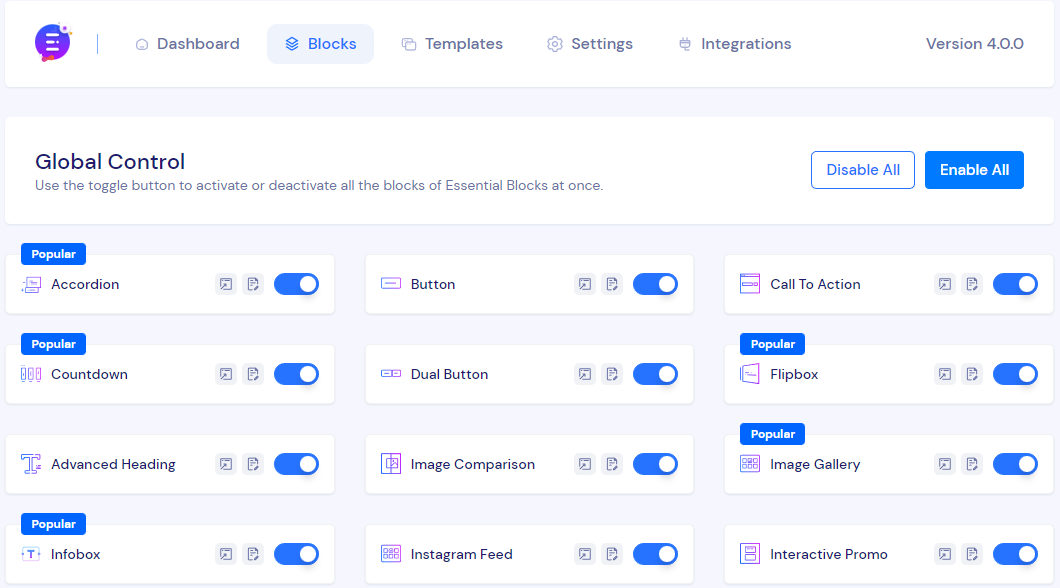Switch to the Templates tab

click(x=452, y=43)
